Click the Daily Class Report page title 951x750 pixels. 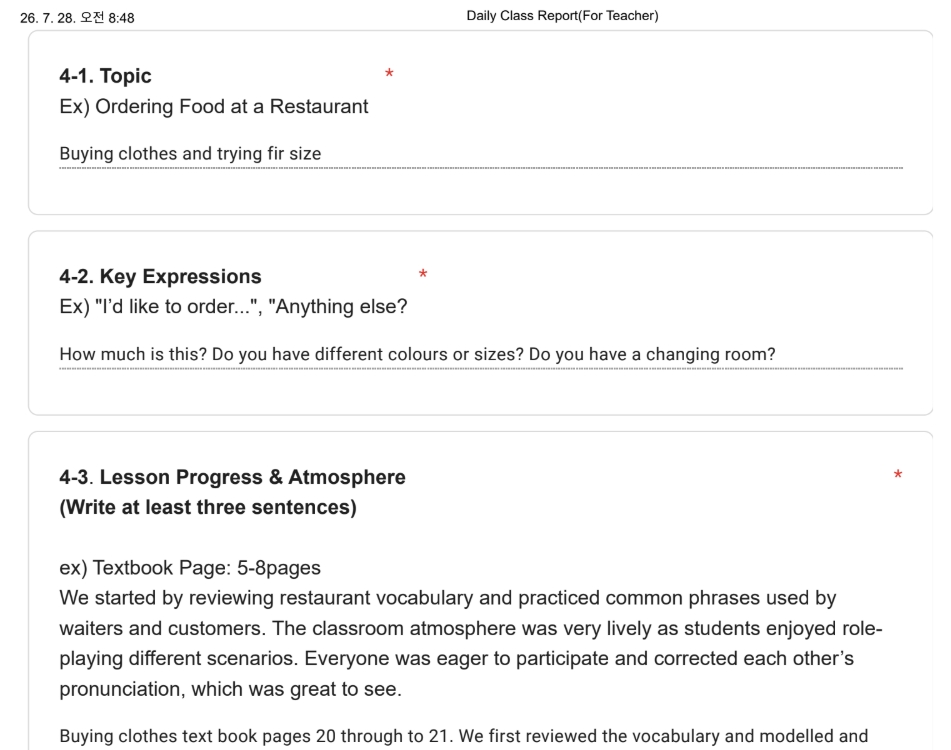pos(562,16)
